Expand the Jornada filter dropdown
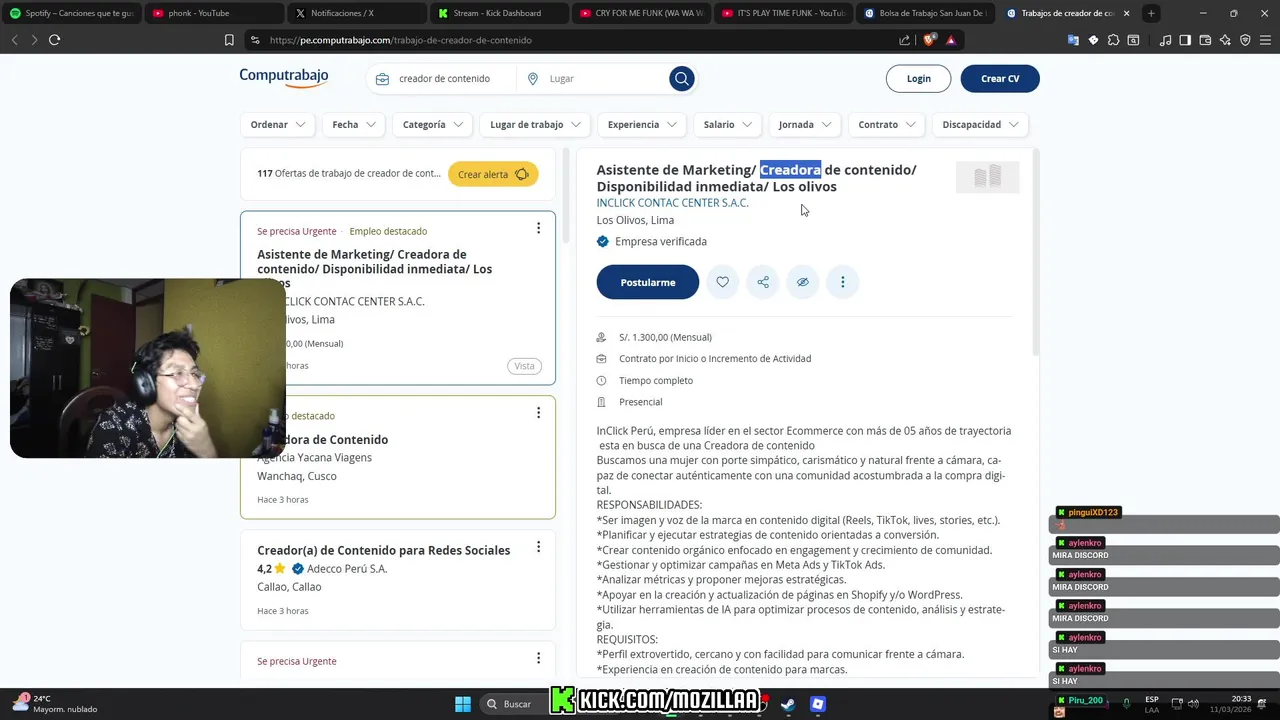 (805, 124)
